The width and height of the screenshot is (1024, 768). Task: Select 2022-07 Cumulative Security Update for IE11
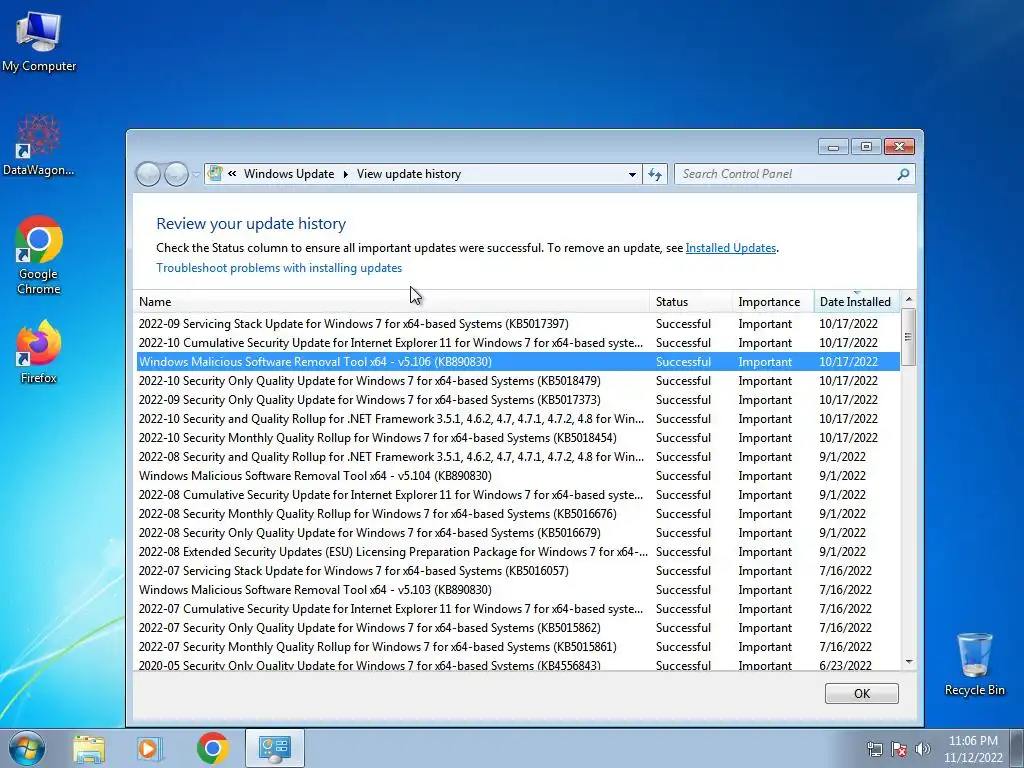click(518, 609)
